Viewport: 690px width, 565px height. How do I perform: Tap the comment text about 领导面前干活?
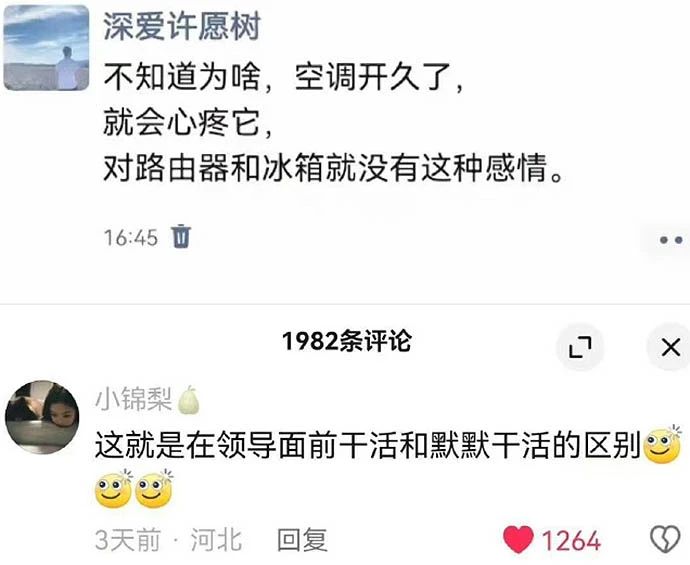367,445
